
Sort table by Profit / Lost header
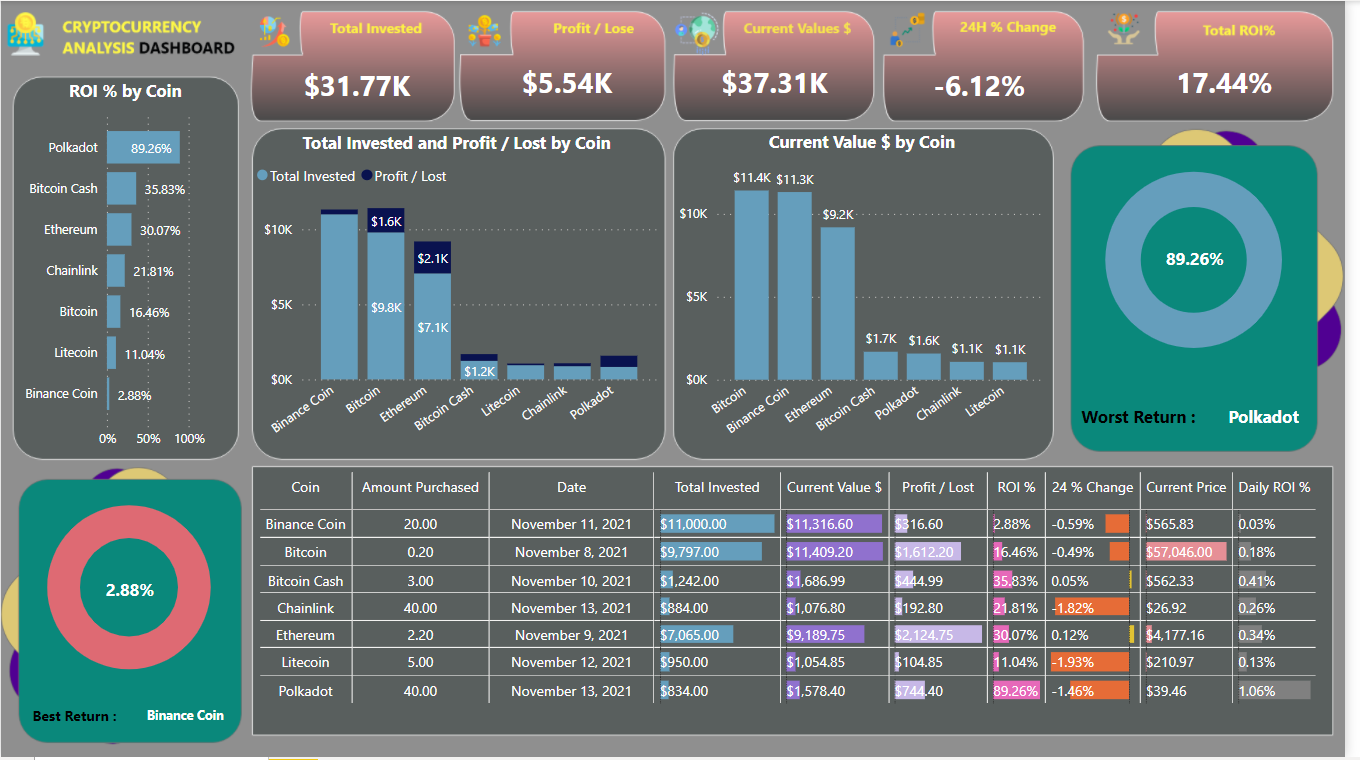point(938,487)
